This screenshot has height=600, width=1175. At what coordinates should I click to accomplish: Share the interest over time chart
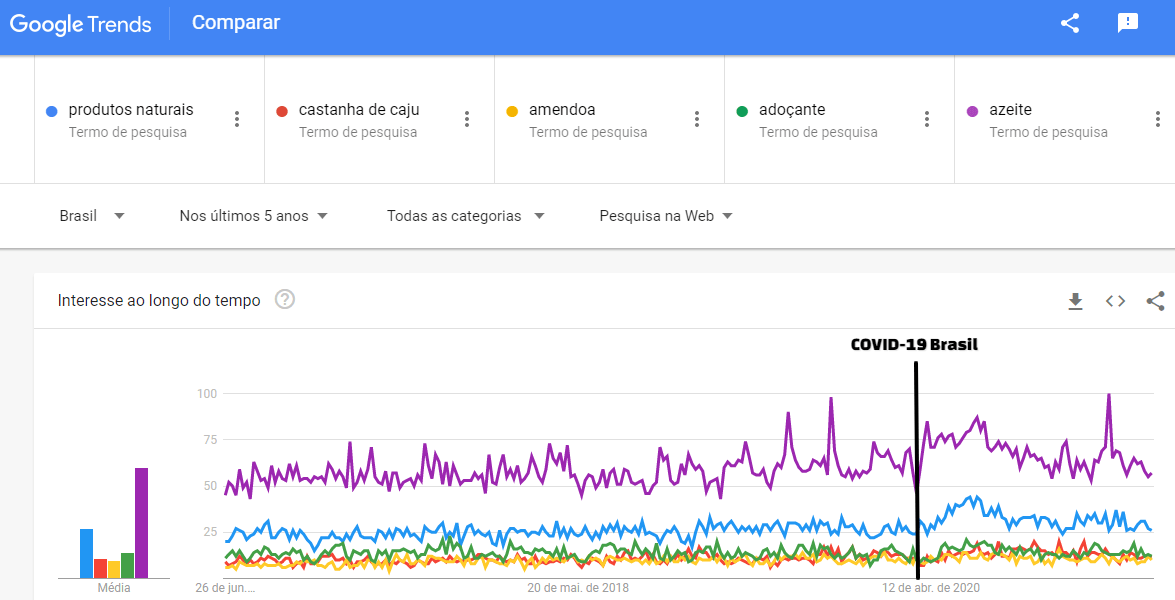point(1155,301)
